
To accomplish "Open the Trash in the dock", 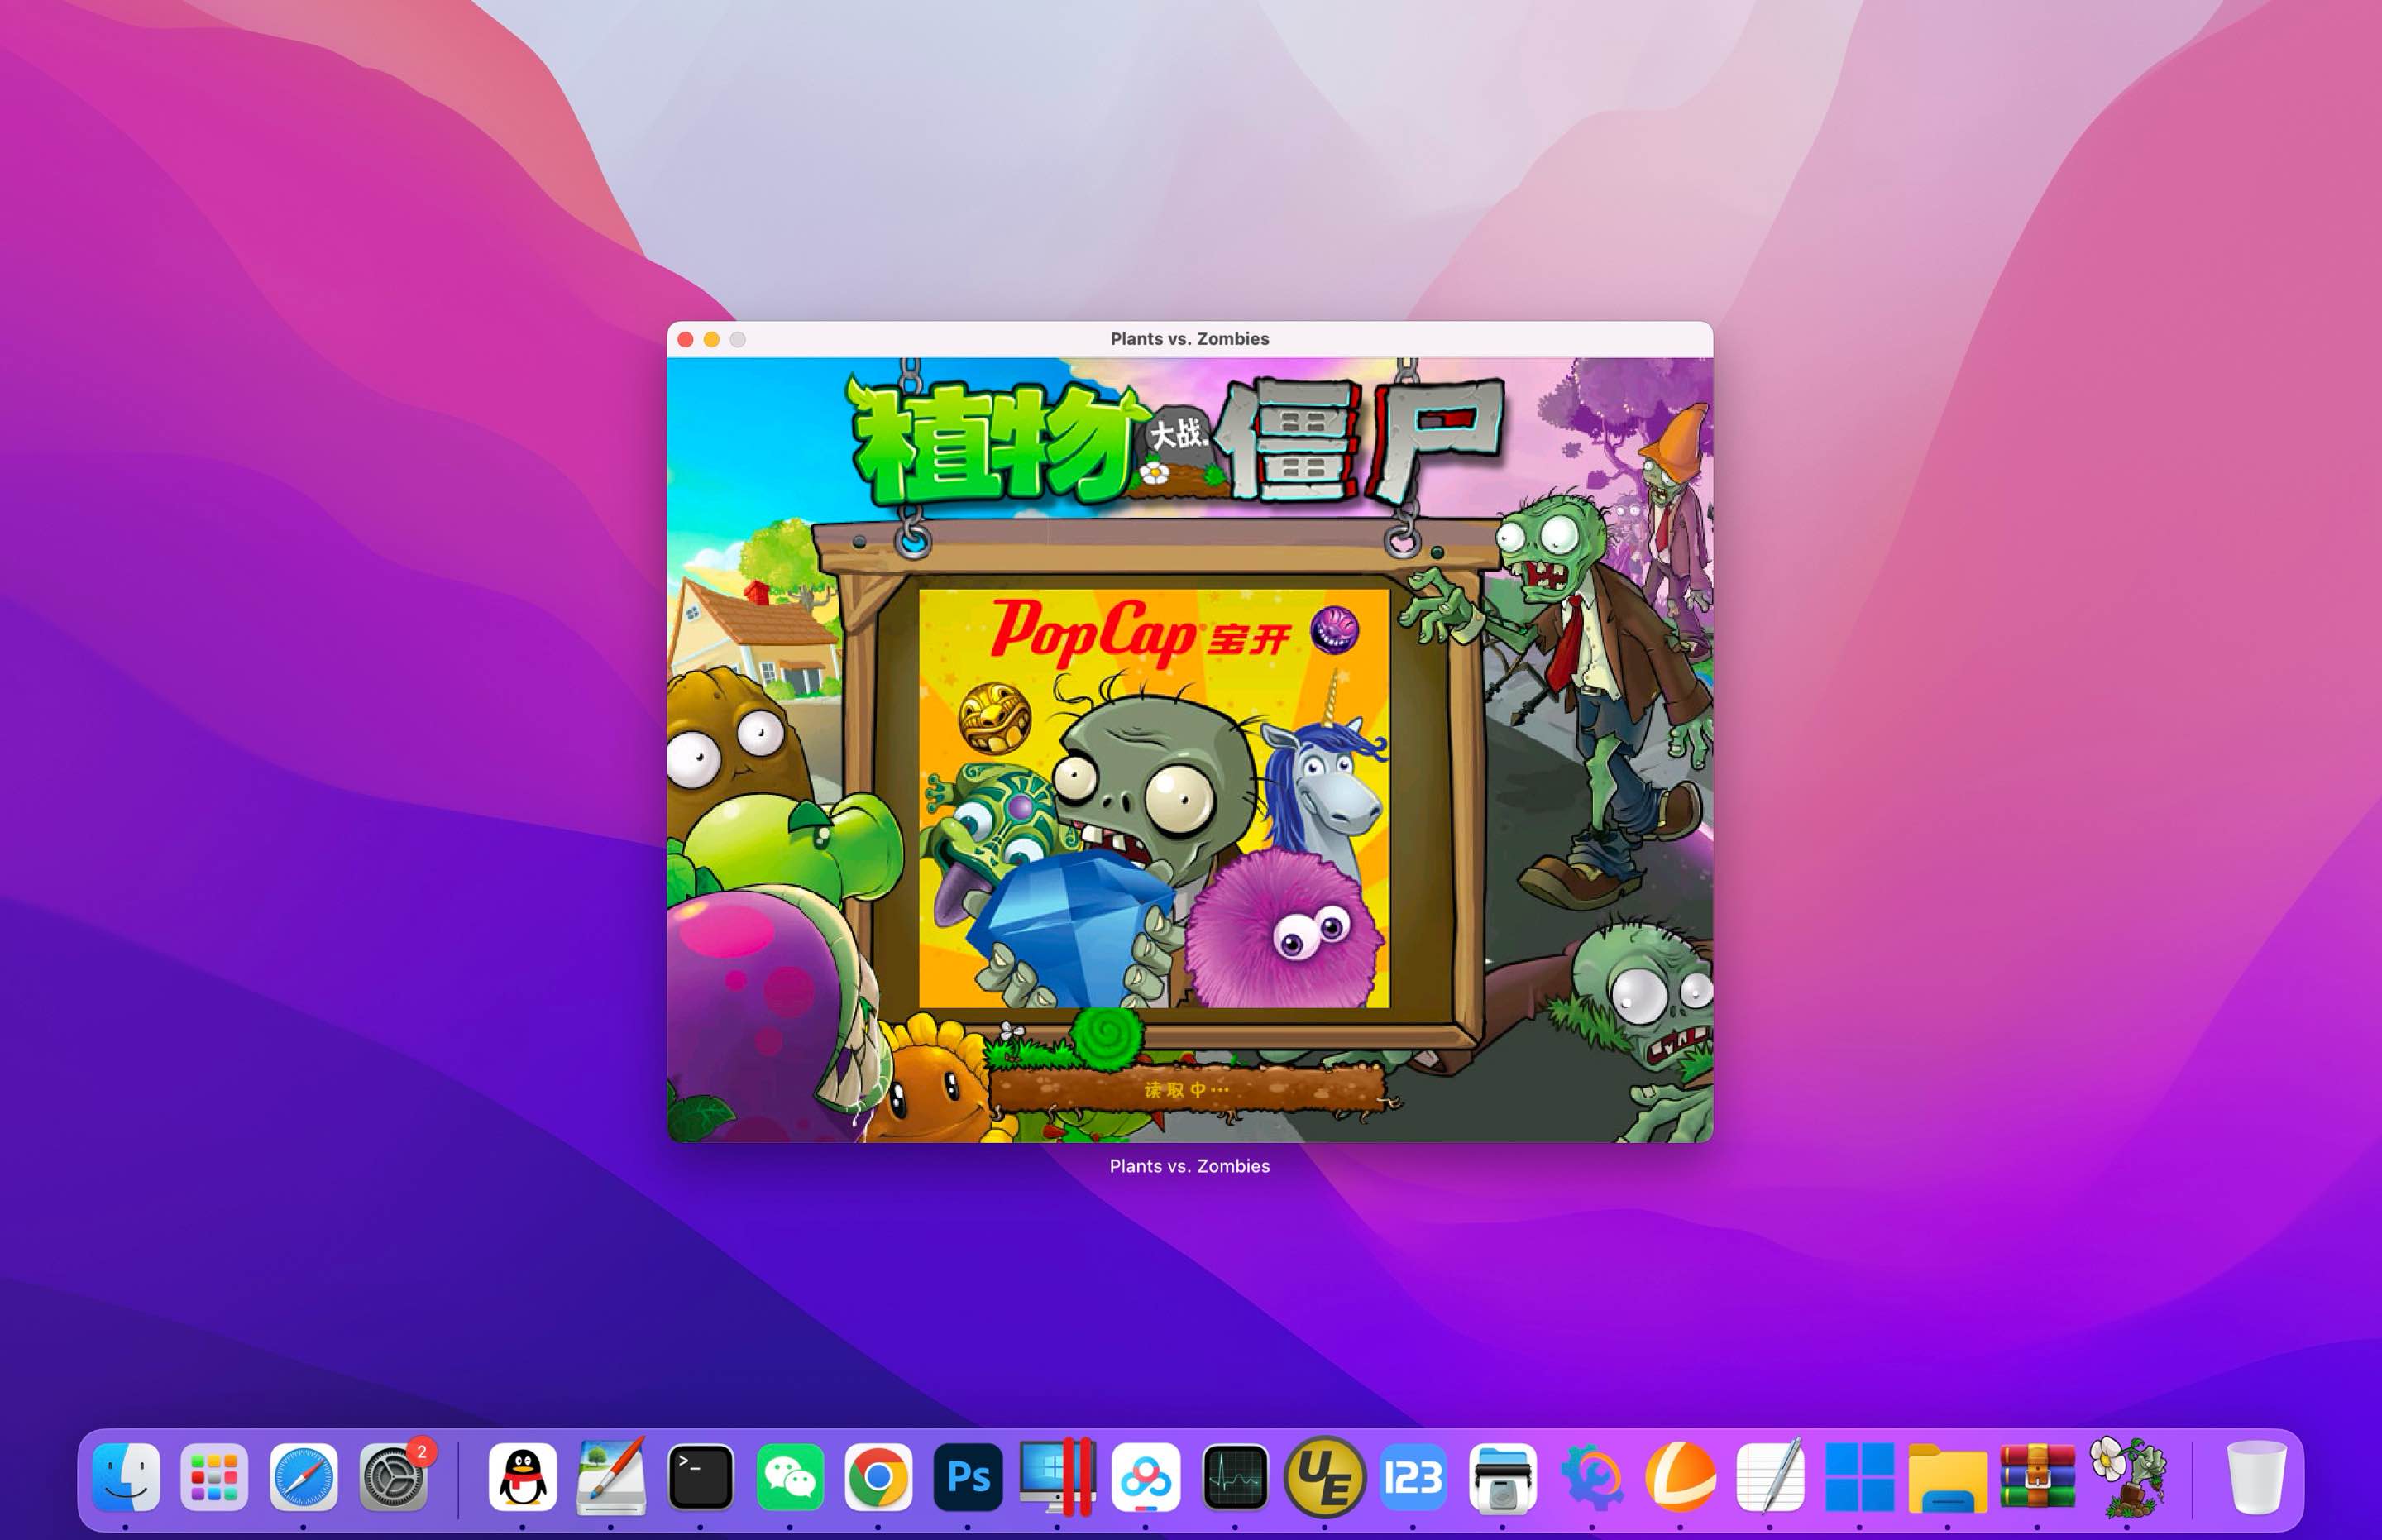I will tap(2256, 1477).
